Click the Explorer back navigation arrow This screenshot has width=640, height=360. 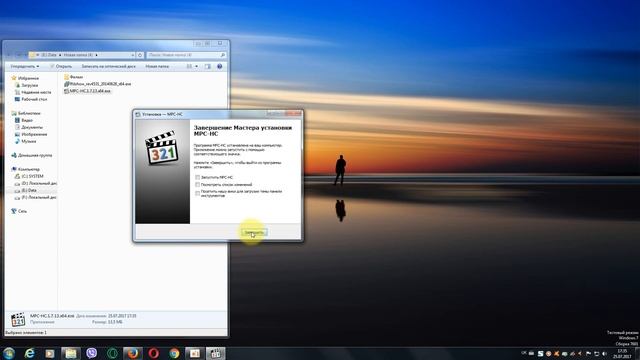pyautogui.click(x=9, y=55)
